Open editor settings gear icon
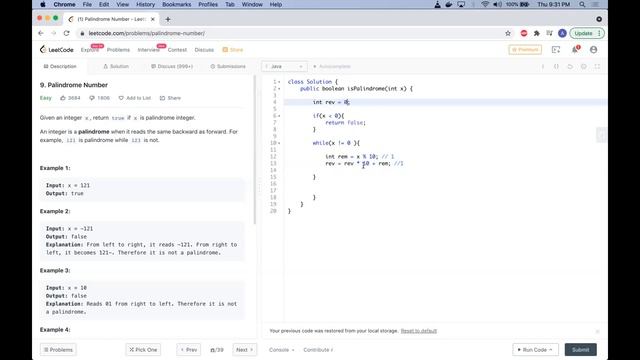This screenshot has width=640, height=360. 584,67
